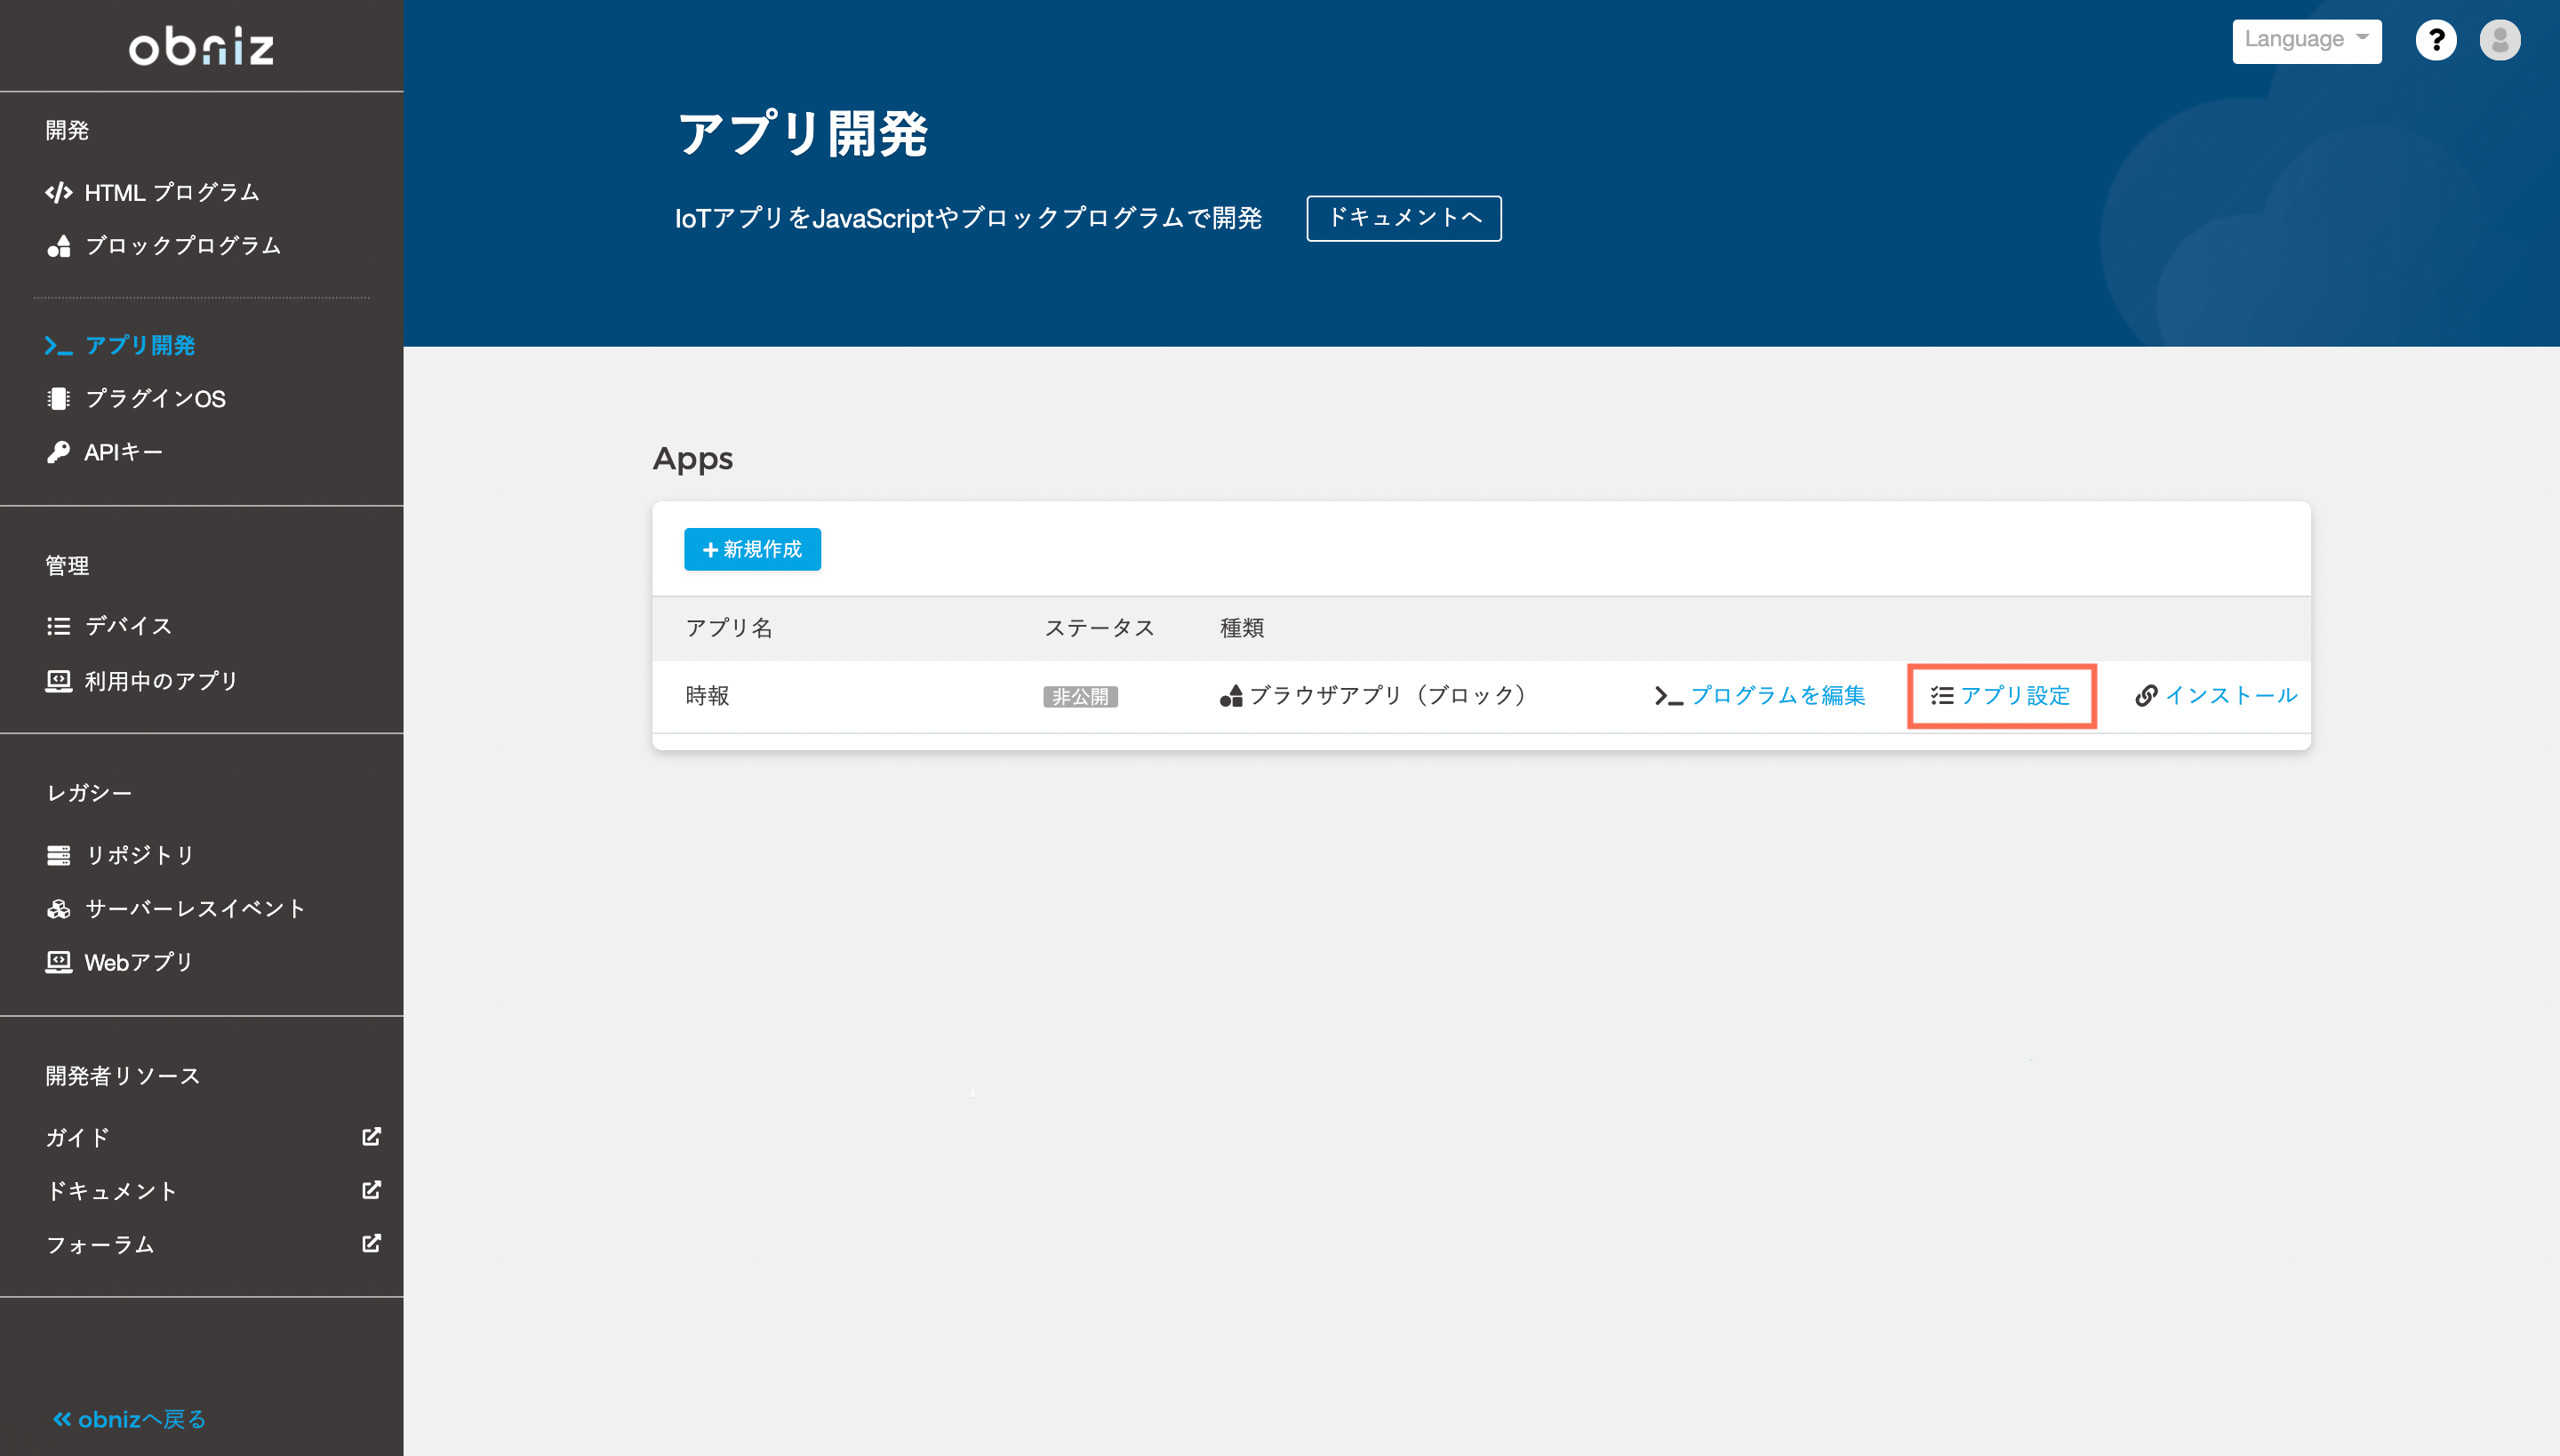Open the help question mark icon
The image size is (2560, 1456).
pyautogui.click(x=2437, y=40)
